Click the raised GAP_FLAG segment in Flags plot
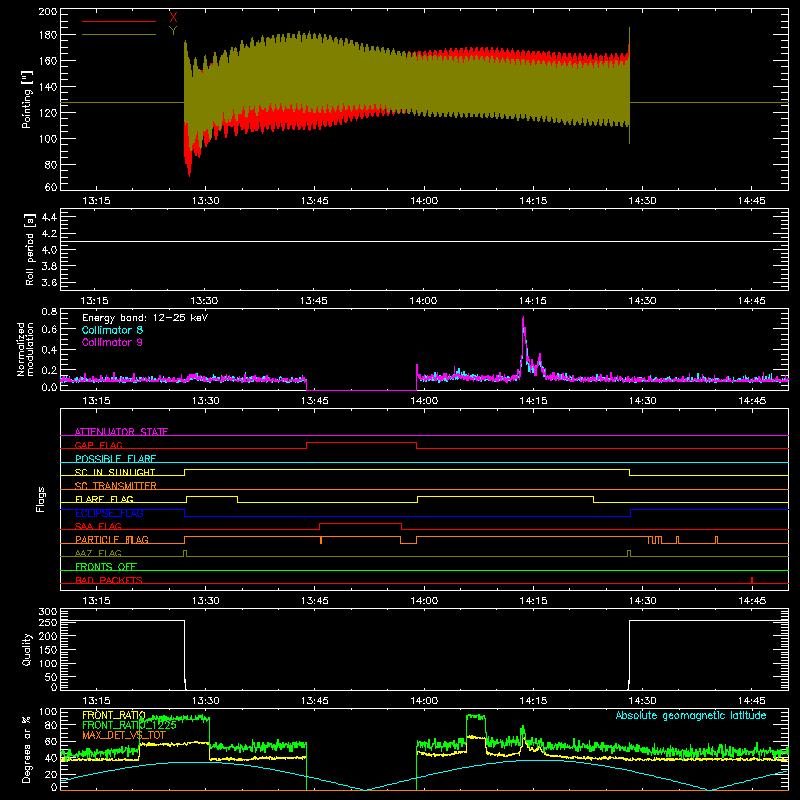 click(x=361, y=442)
